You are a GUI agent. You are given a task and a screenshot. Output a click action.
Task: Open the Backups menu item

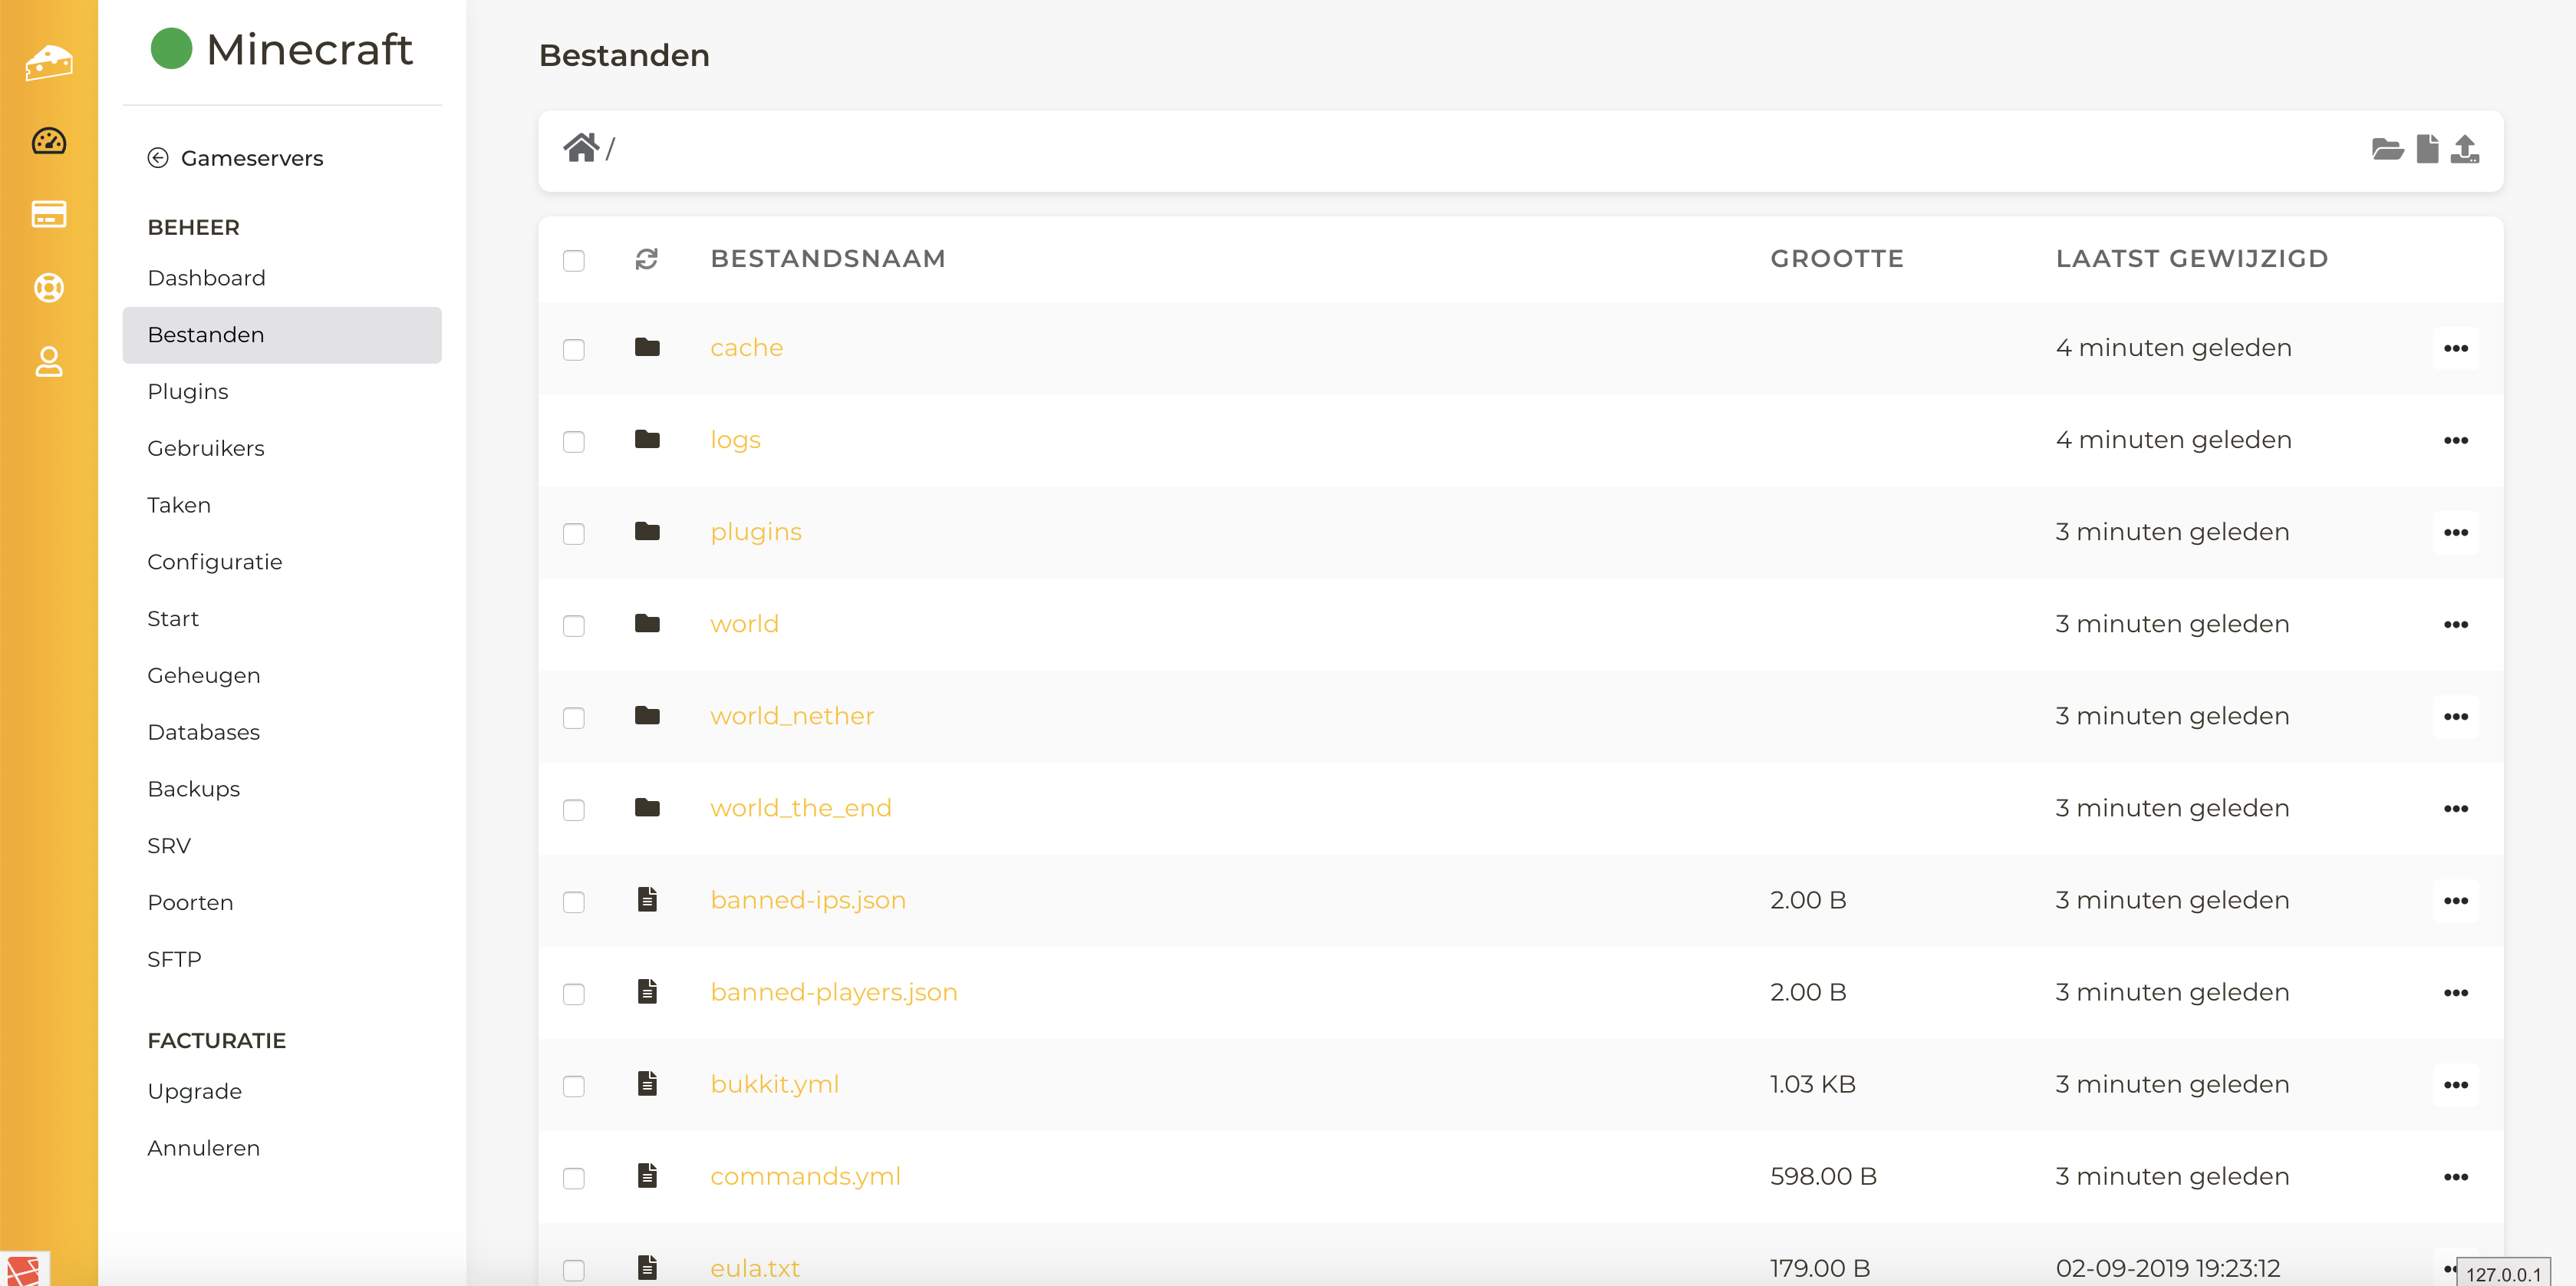coord(194,788)
